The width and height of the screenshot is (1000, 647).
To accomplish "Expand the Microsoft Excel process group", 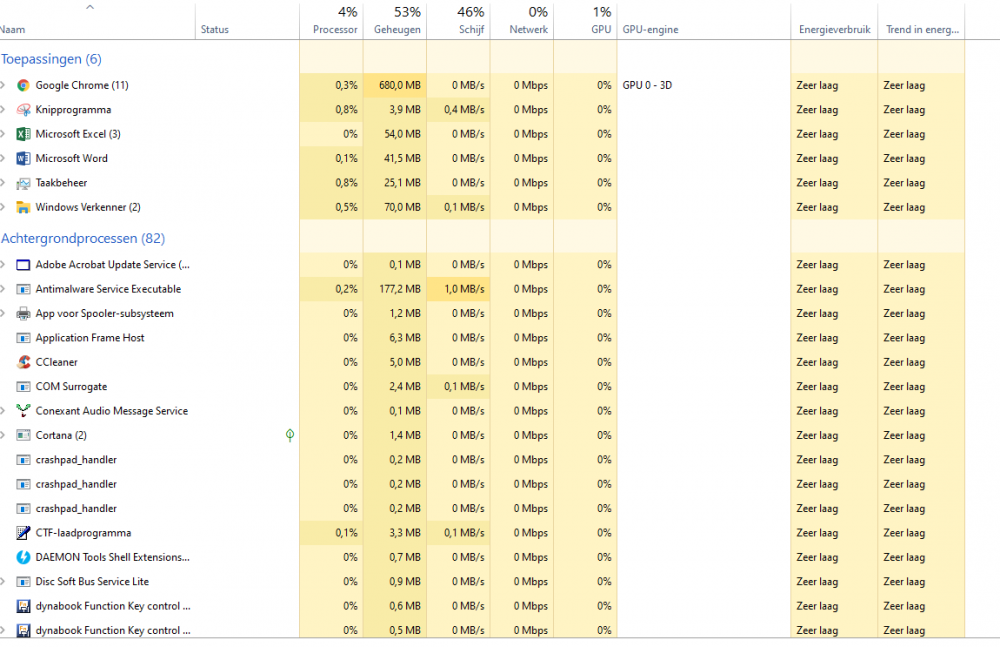I will (3, 134).
